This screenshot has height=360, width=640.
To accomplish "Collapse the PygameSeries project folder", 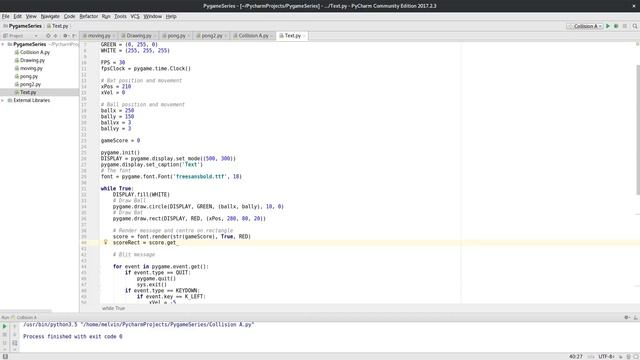I will click(3, 44).
